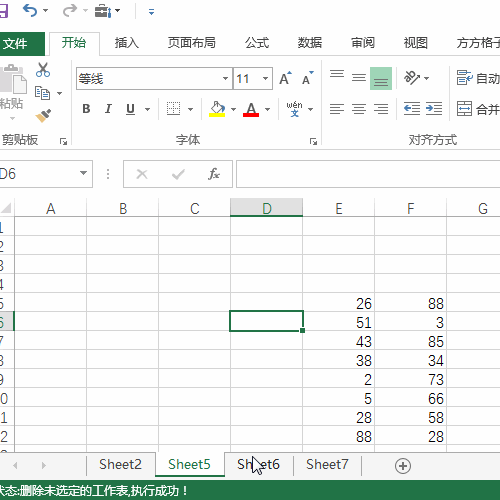Click the Insert Function fx icon
This screenshot has width=500, height=500.
pyautogui.click(x=214, y=174)
